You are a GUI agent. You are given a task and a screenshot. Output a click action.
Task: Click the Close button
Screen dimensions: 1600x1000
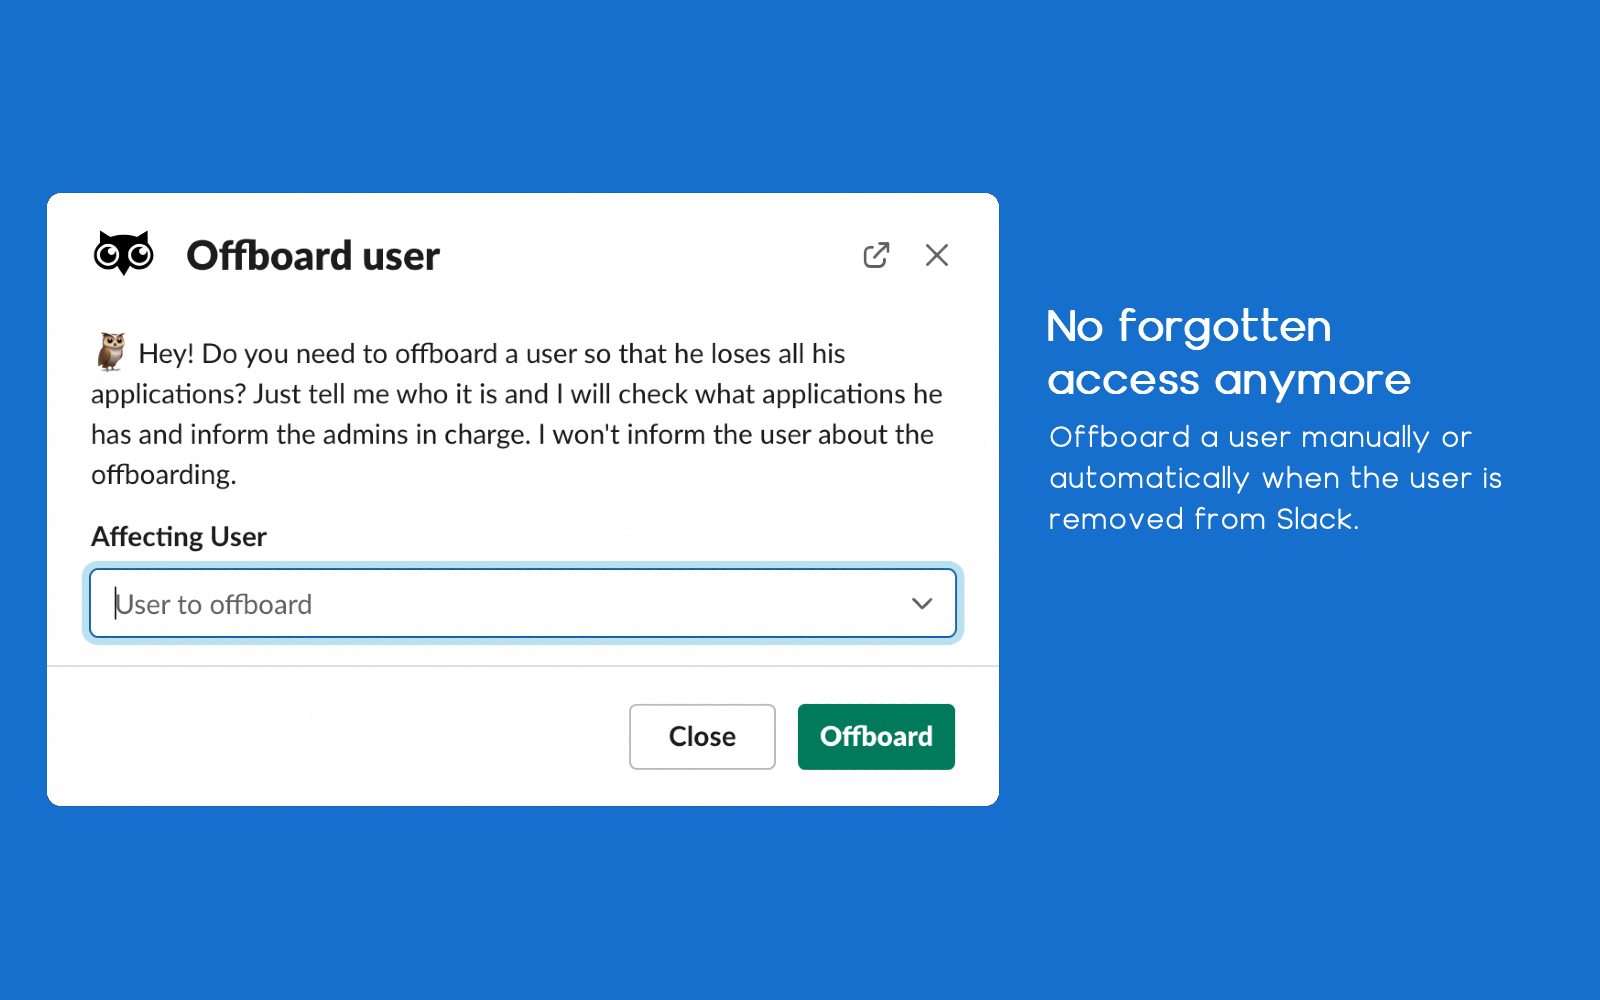coord(702,737)
